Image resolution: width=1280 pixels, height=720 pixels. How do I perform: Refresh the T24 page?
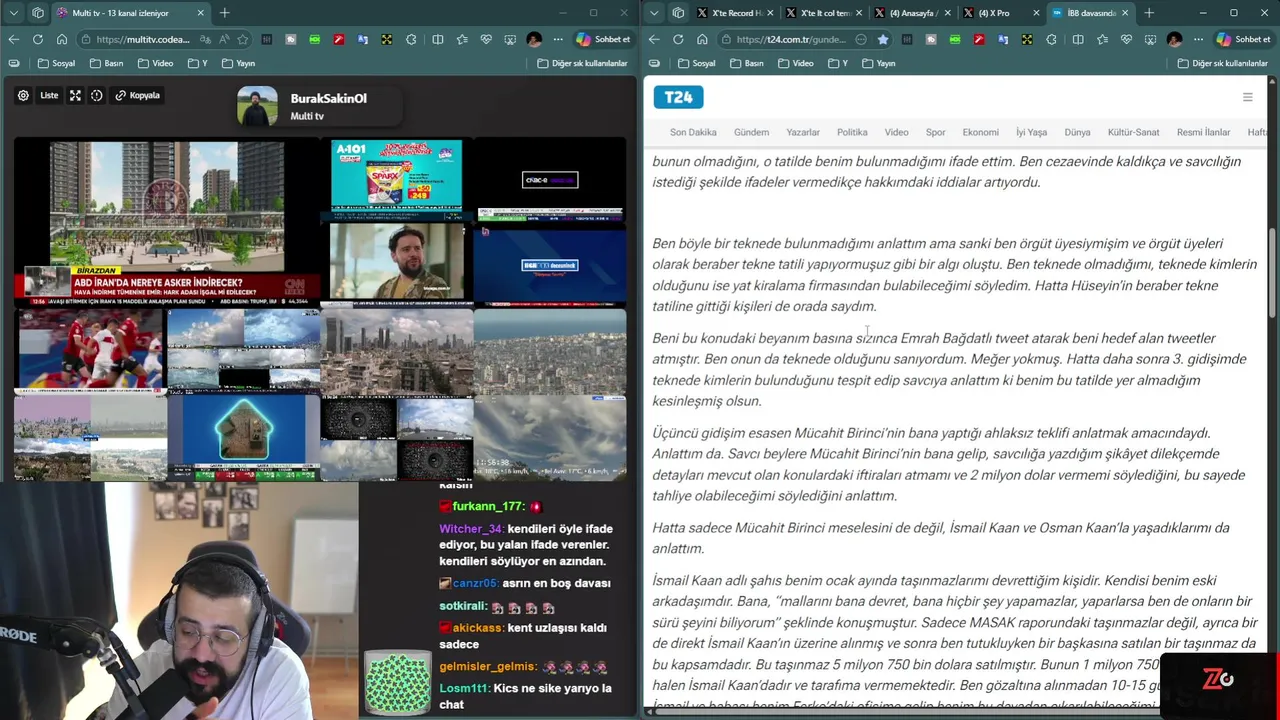coord(678,39)
